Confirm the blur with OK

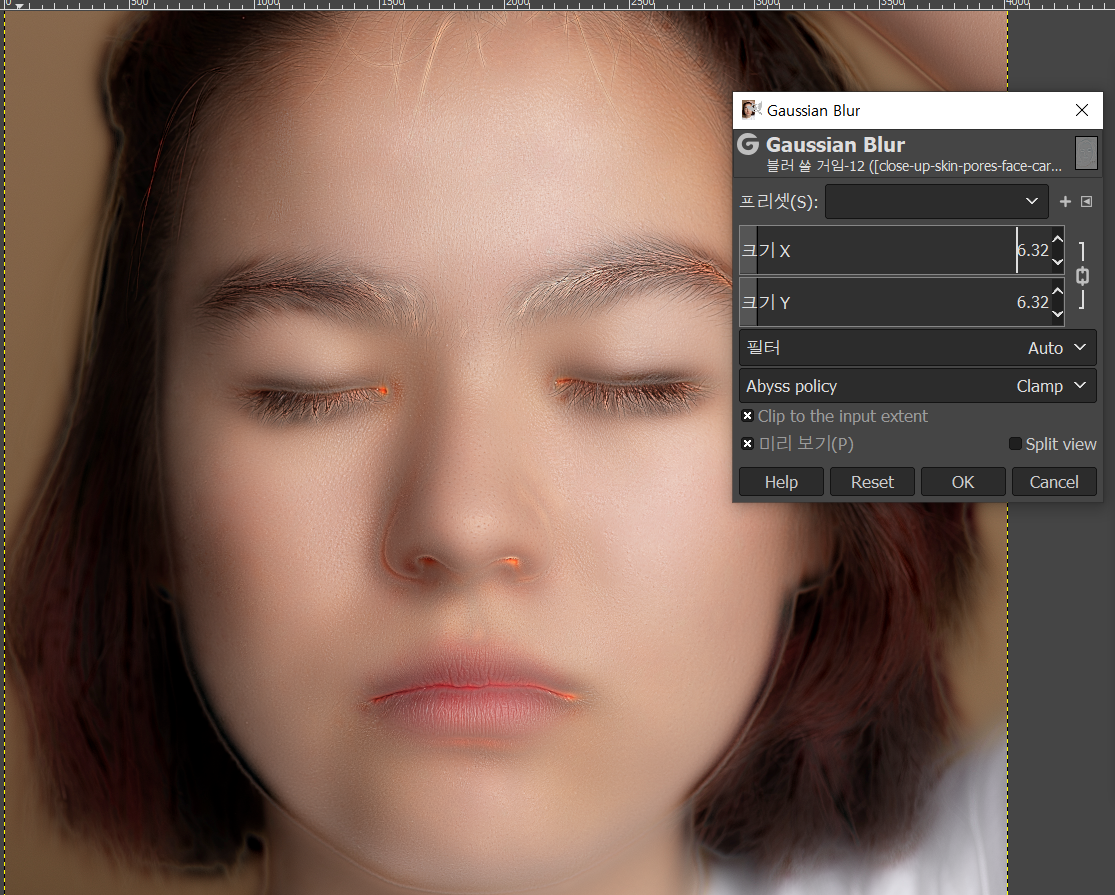(963, 482)
